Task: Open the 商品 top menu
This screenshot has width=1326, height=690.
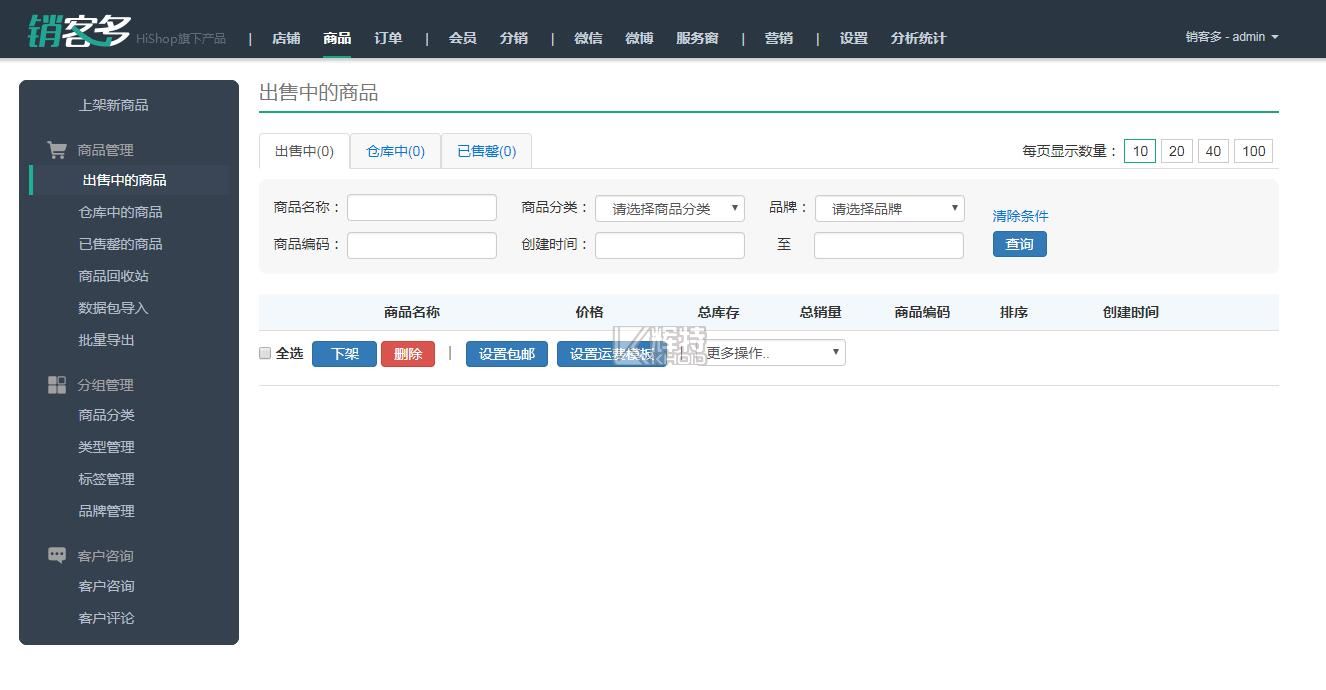Action: tap(337, 38)
